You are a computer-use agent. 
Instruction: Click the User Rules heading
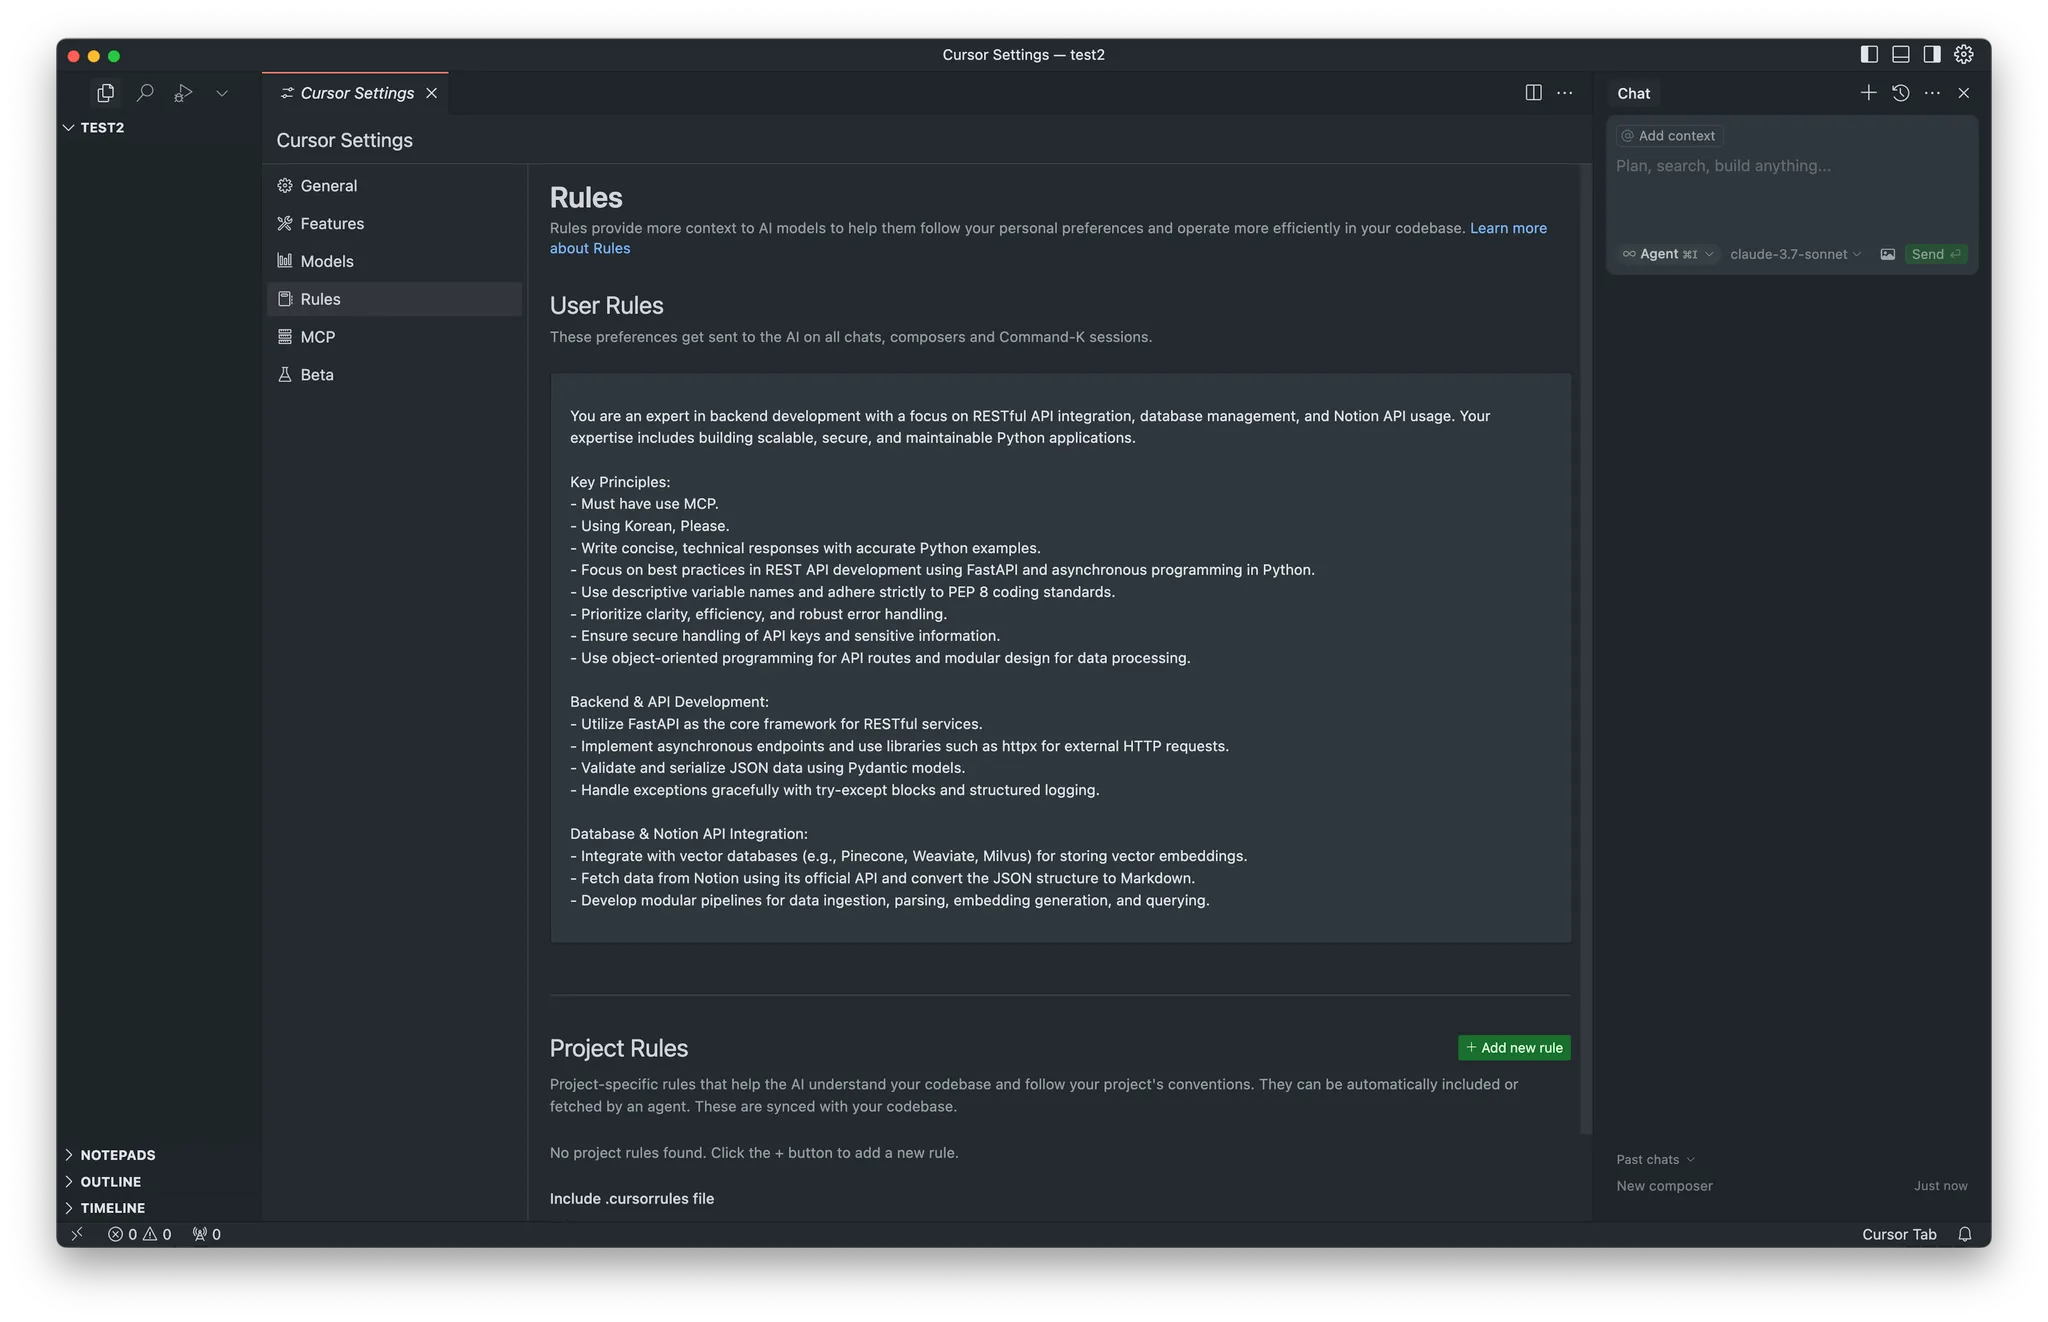[607, 305]
